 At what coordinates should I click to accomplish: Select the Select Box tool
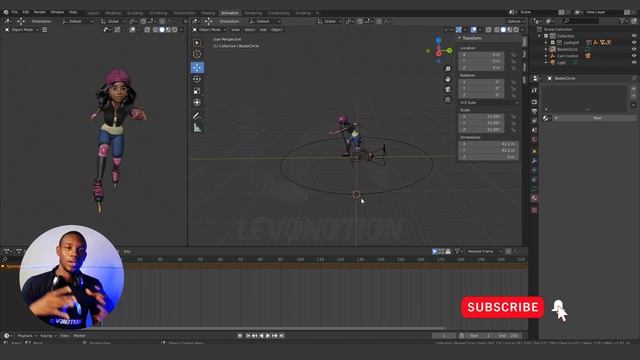coord(197,43)
